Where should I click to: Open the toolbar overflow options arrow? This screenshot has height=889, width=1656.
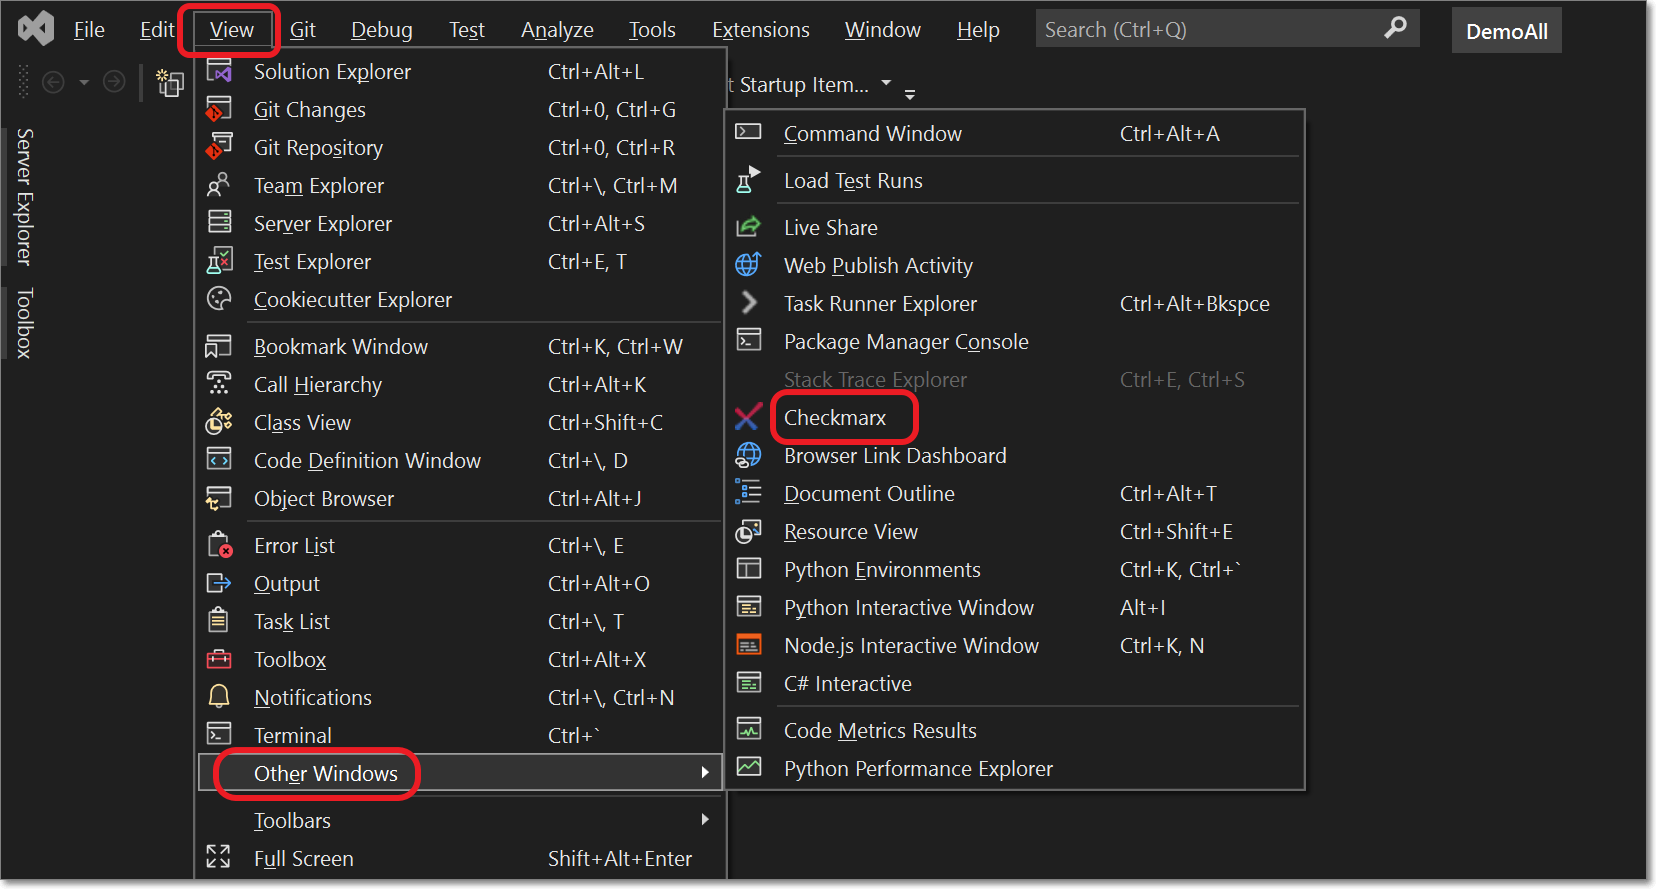pyautogui.click(x=910, y=94)
